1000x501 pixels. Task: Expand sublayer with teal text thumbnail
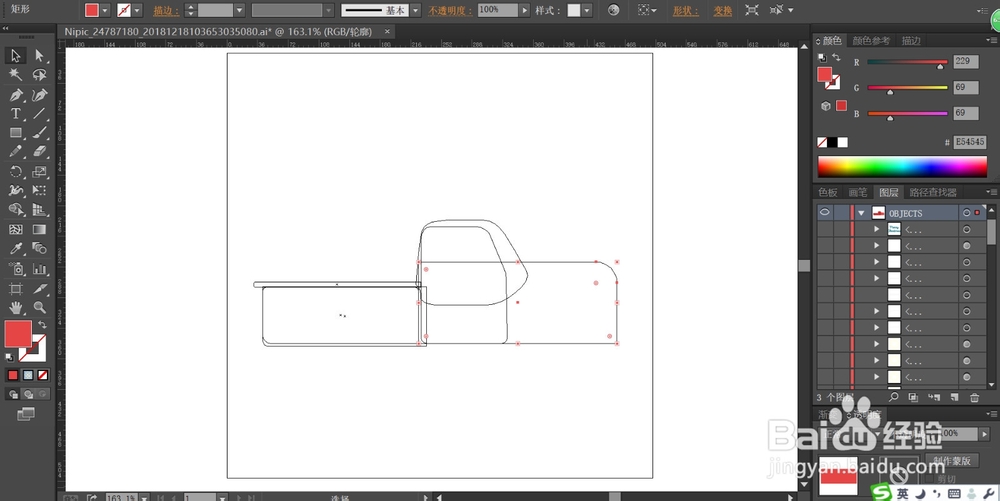[876, 229]
